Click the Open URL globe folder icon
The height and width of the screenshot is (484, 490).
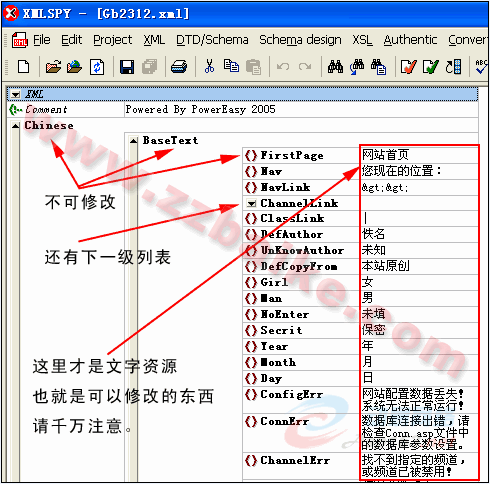[75, 67]
